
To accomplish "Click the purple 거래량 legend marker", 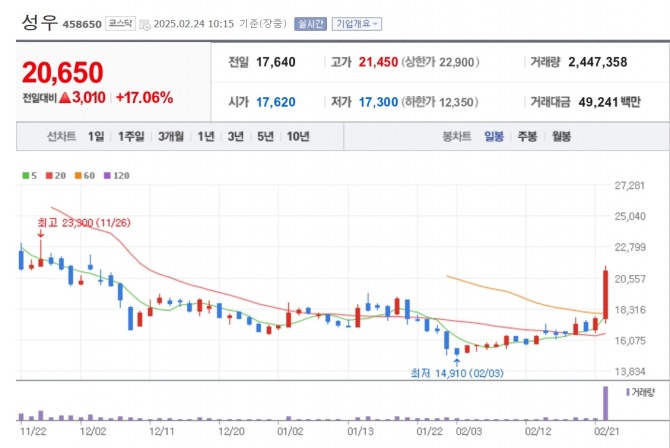I will click(x=628, y=392).
